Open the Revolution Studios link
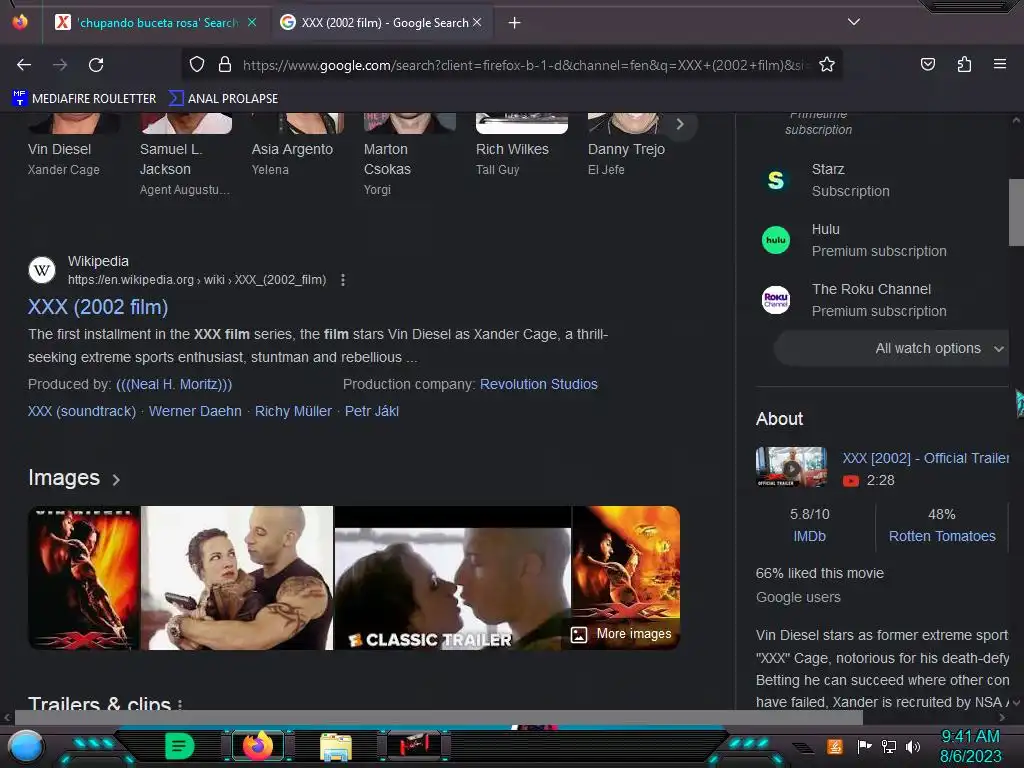Screen dimensions: 1024x768 539,384
